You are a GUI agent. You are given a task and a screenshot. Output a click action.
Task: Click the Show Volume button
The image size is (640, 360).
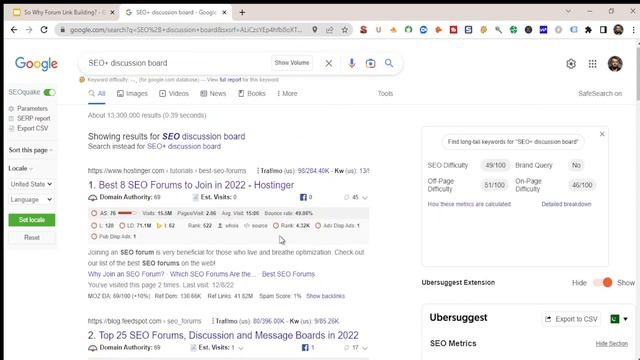coord(292,63)
